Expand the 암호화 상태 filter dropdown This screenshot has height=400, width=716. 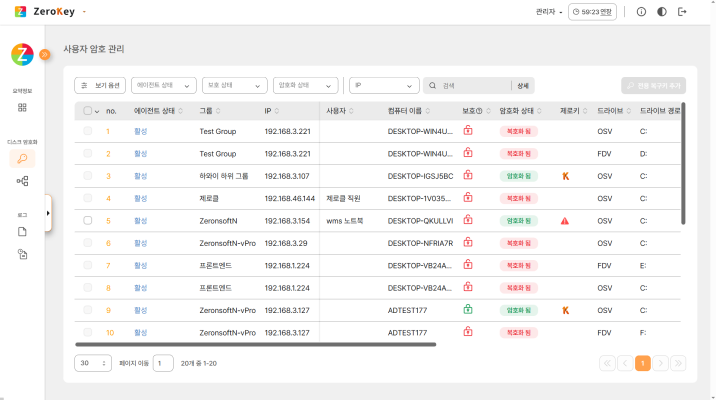[306, 86]
